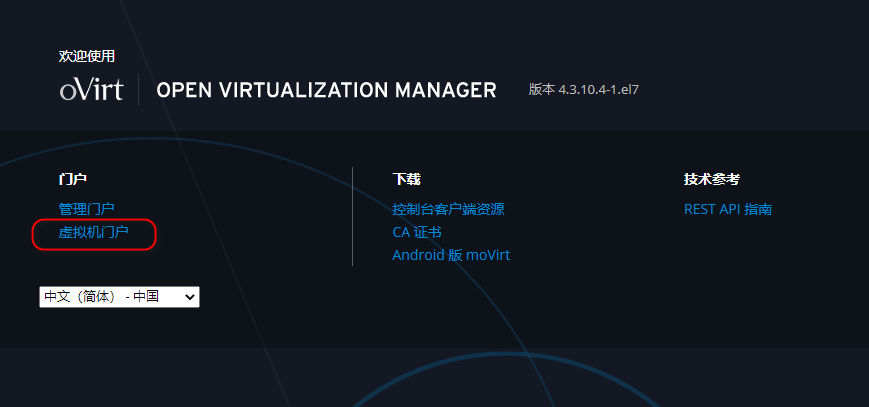869x407 pixels.
Task: Open the REST API 指南 link
Action: coord(728,209)
